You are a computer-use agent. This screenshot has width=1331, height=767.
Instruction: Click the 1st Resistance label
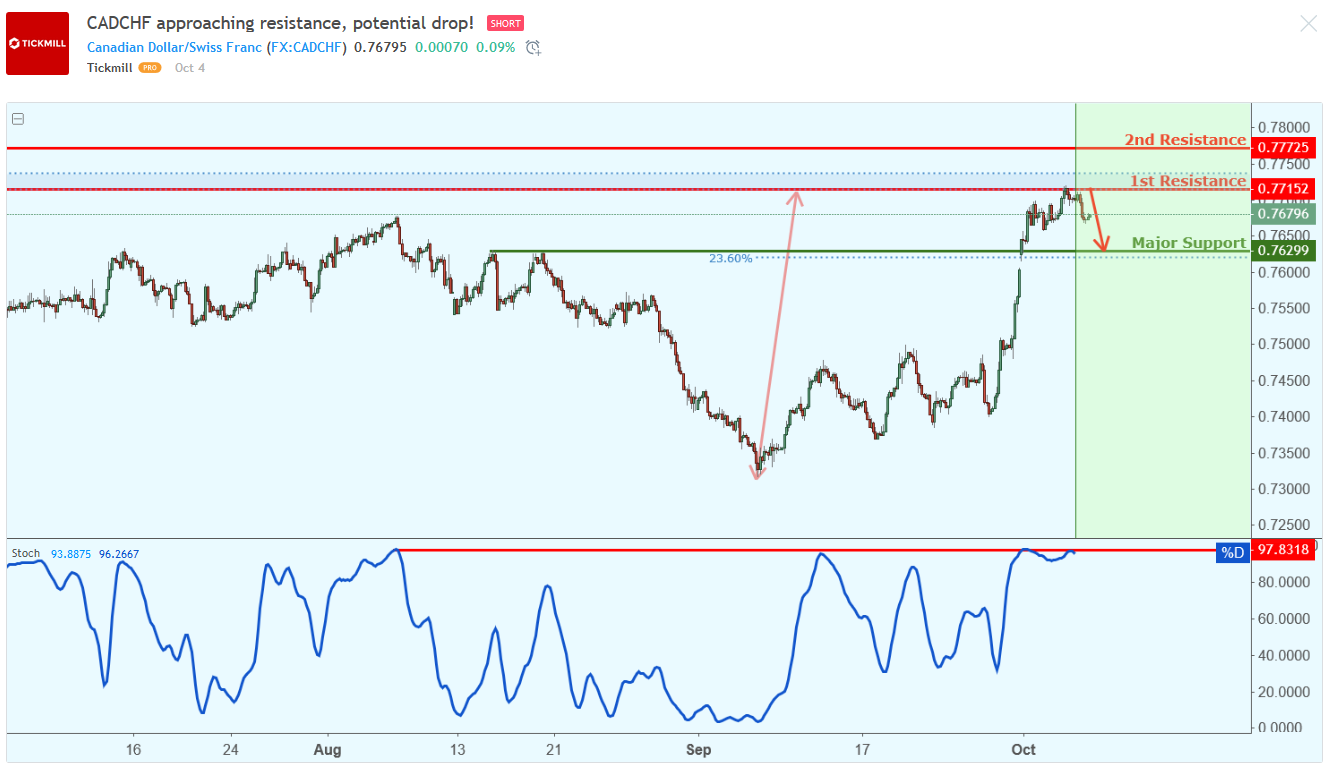coord(1188,181)
